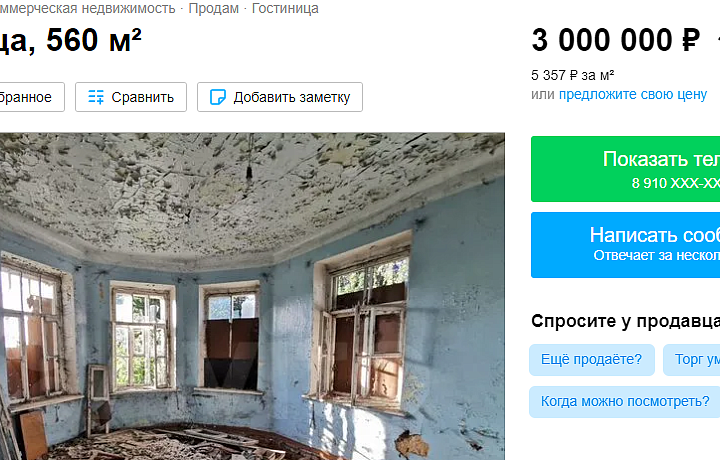Screen dimensions: 720x460
Task: Click the masked 8 910 phone number
Action: click(675, 183)
